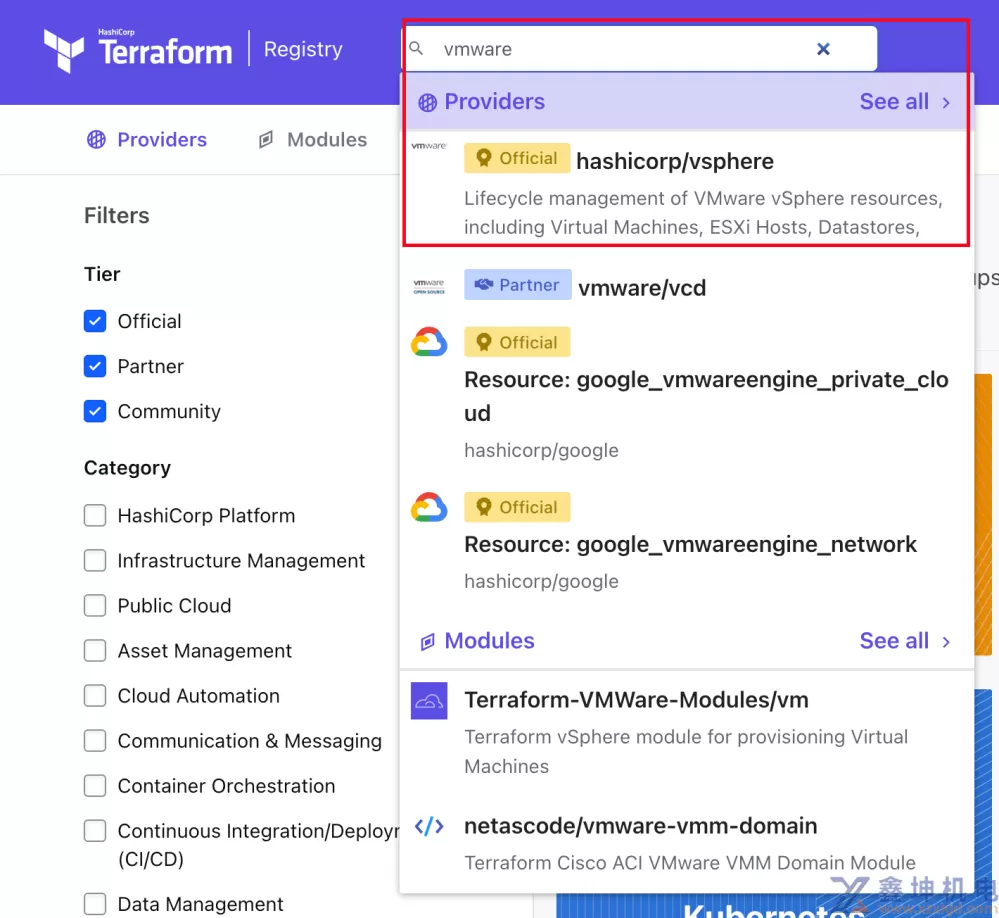This screenshot has height=918, width=999.
Task: Check the Continuous Integration/Deployment category
Action: tap(95, 831)
